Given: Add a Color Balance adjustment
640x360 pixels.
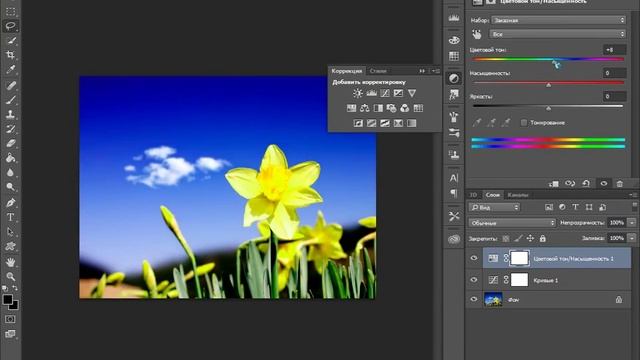Looking at the screenshot, I should pyautogui.click(x=365, y=108).
